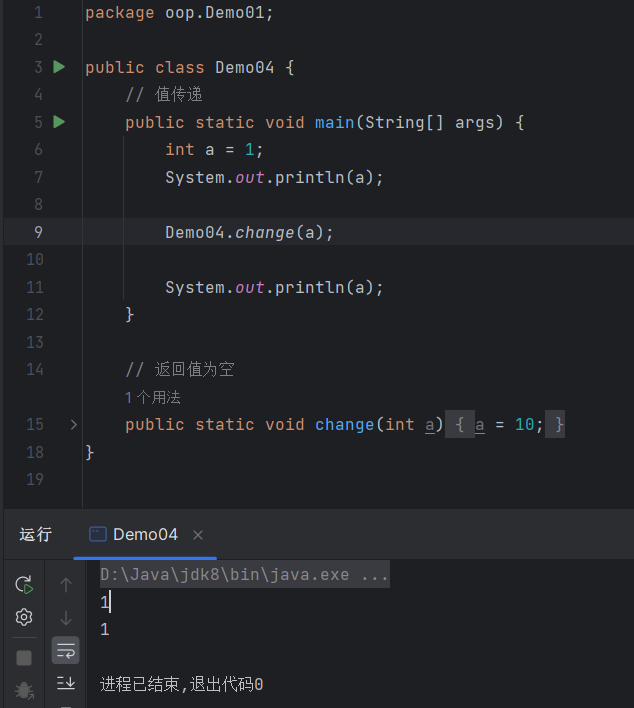Click line number 11 in the gutter

coord(35,287)
